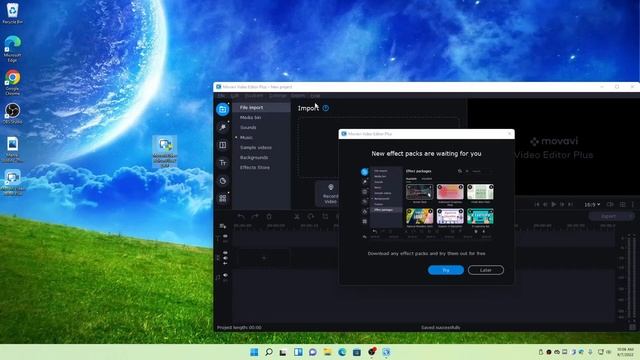Click the Later button in dialog
640x360 pixels.
click(x=486, y=270)
